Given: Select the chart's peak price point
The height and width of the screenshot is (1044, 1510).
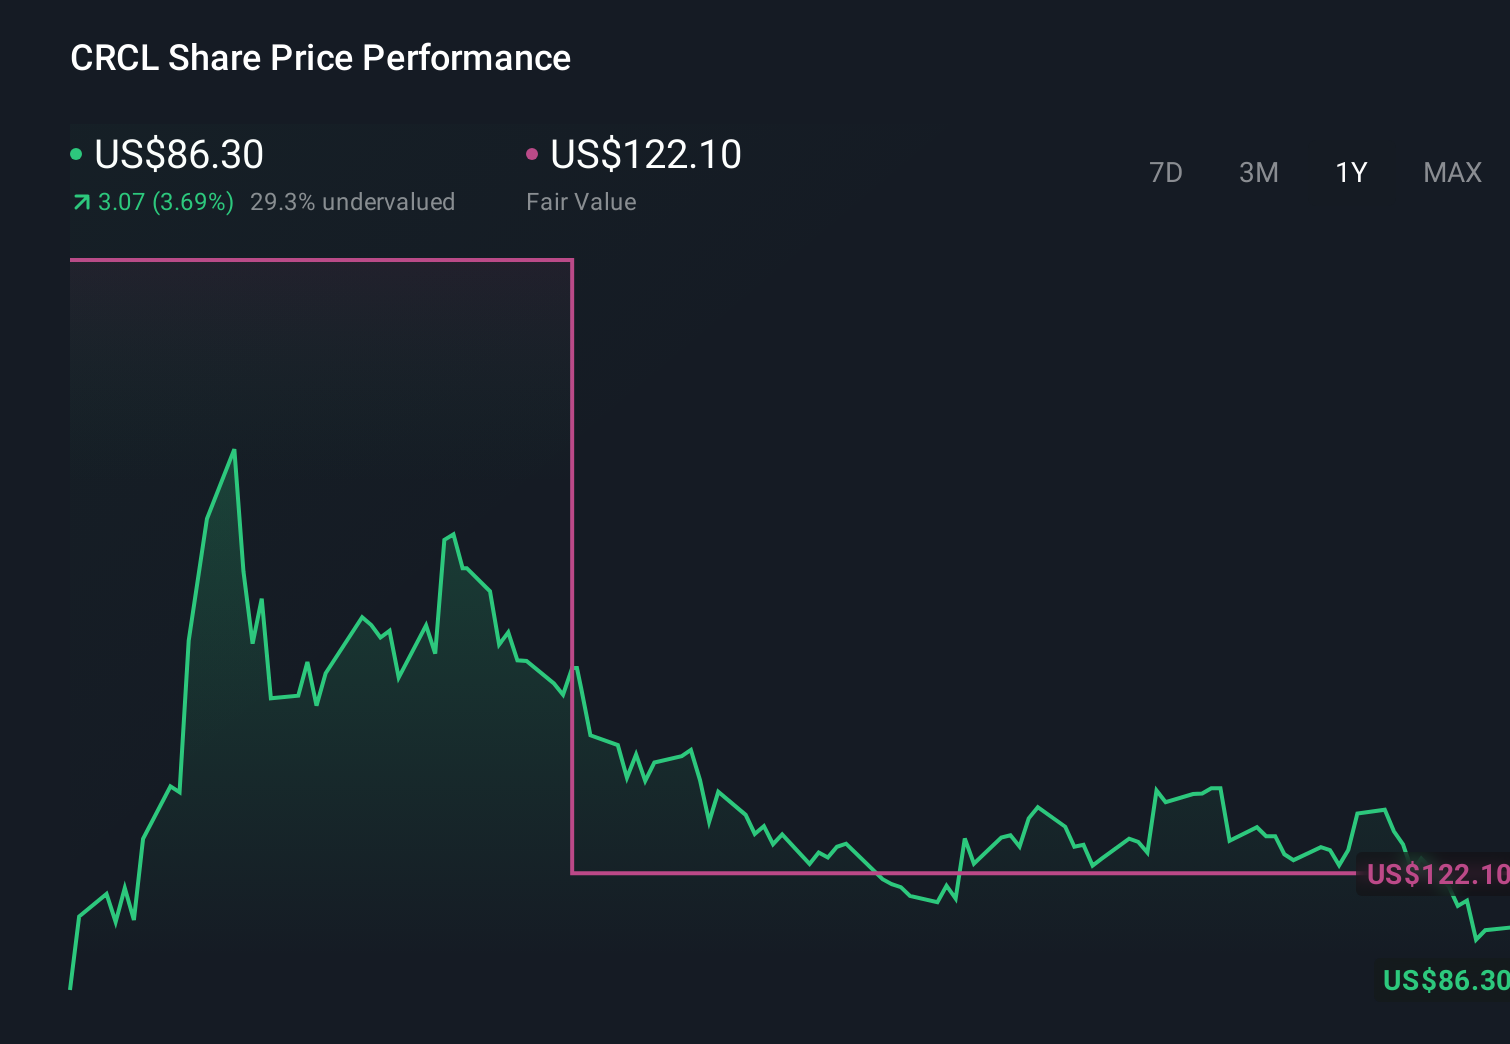Looking at the screenshot, I should tap(233, 450).
